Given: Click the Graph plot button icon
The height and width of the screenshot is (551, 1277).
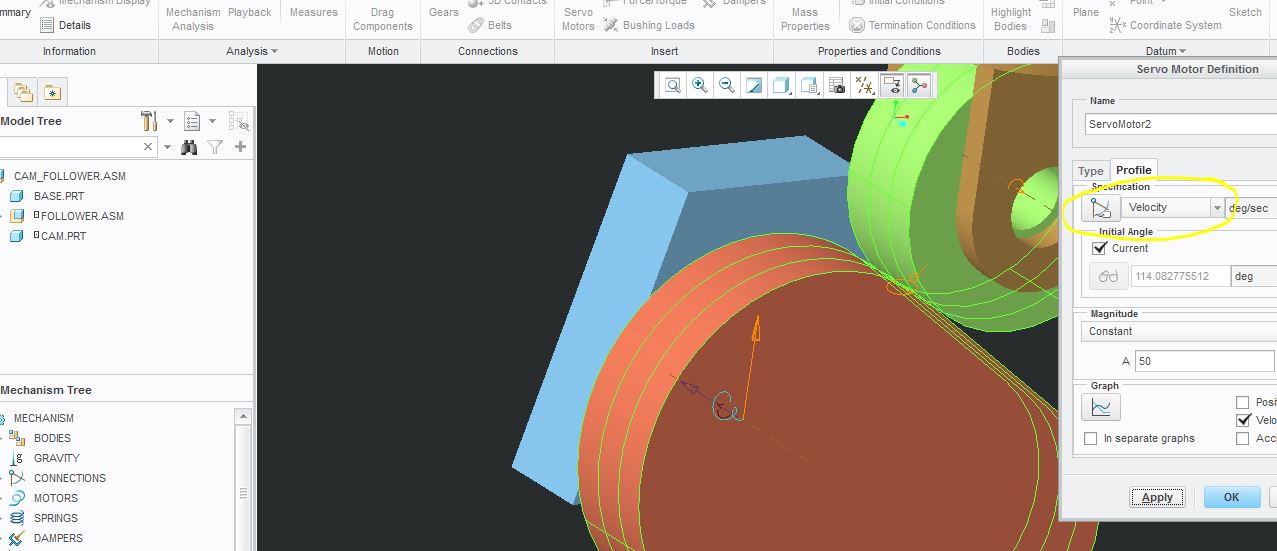Looking at the screenshot, I should [1101, 407].
